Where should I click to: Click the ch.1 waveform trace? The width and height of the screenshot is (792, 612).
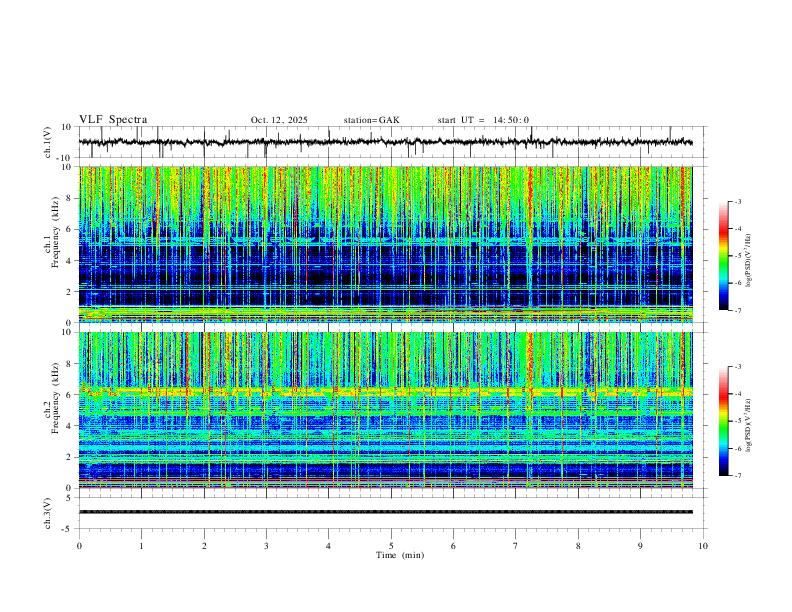pos(385,142)
